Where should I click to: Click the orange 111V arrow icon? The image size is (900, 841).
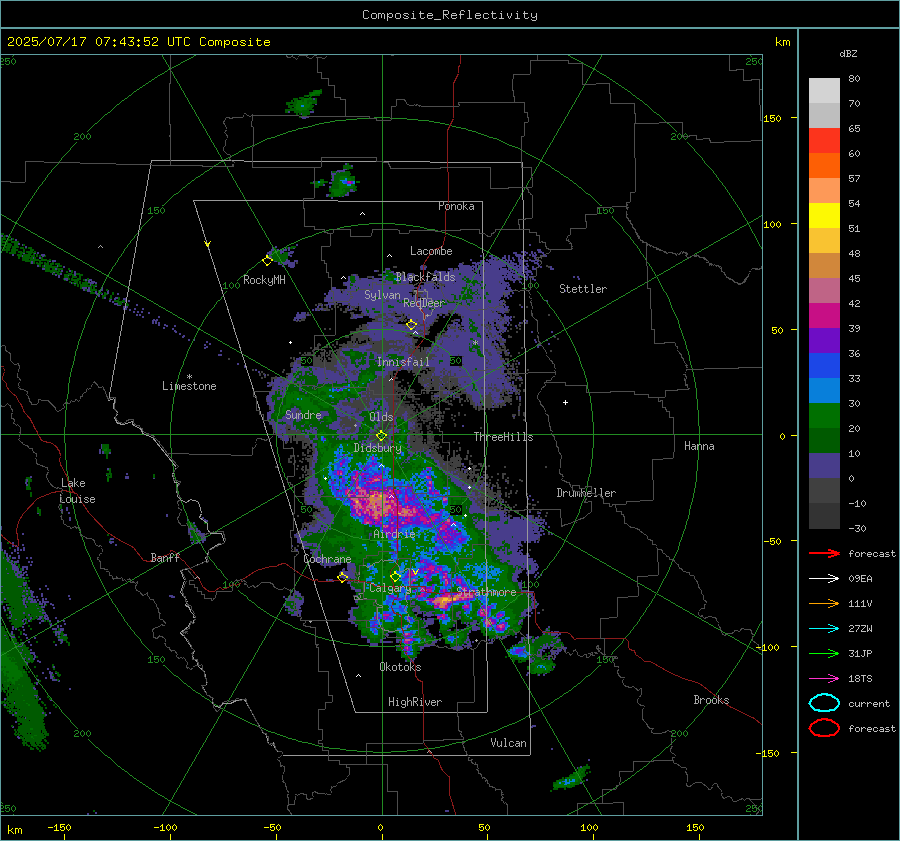(x=824, y=603)
